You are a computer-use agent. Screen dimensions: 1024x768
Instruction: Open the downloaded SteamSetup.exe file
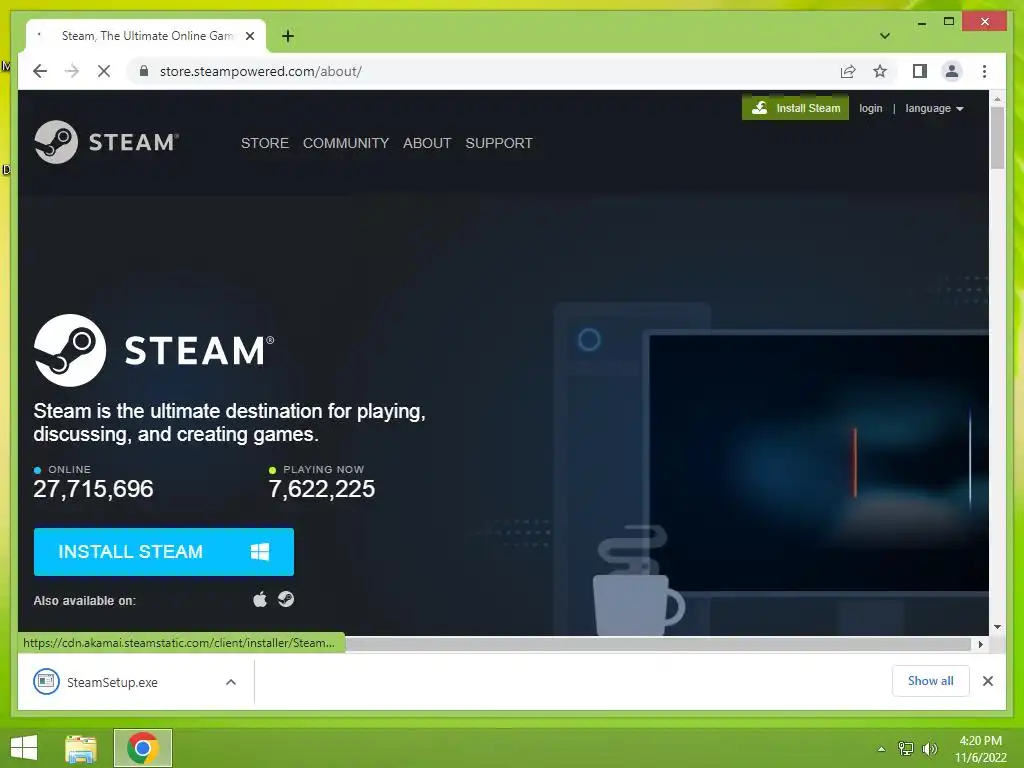(x=112, y=682)
